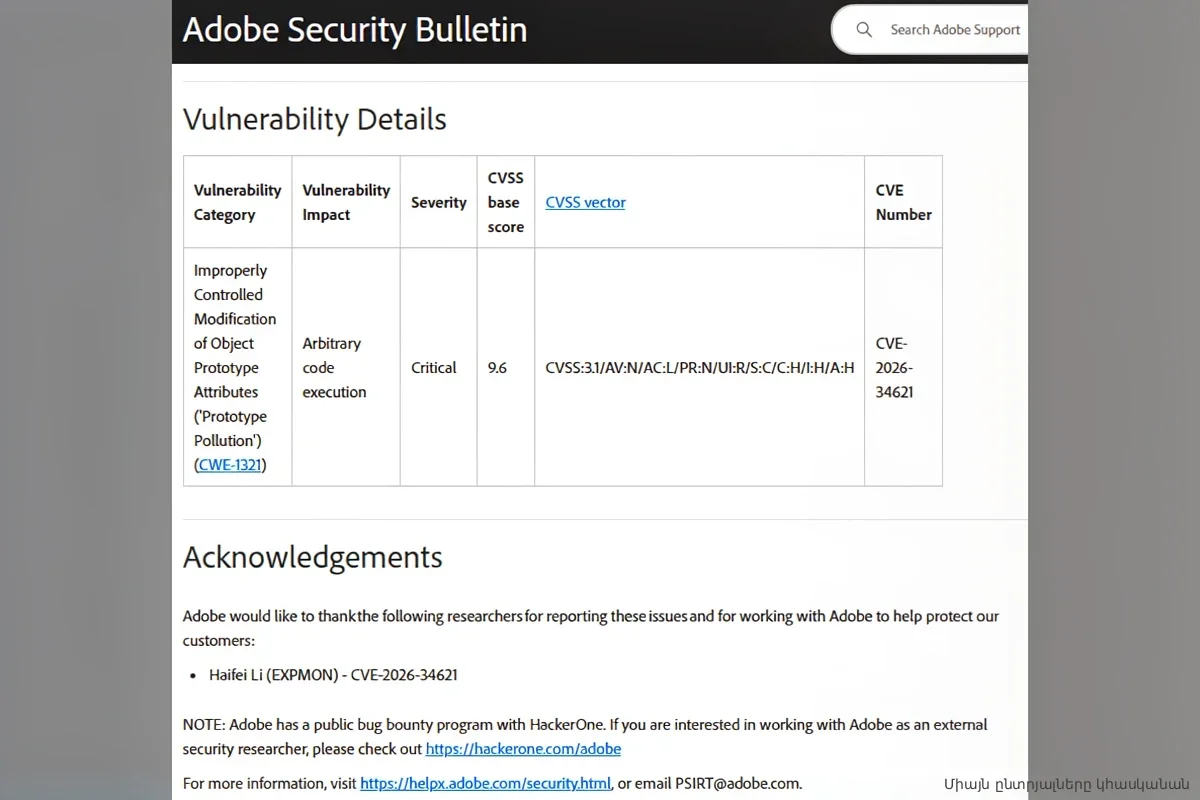Click the CVE Number column header
The image size is (1200, 800).
(x=903, y=202)
